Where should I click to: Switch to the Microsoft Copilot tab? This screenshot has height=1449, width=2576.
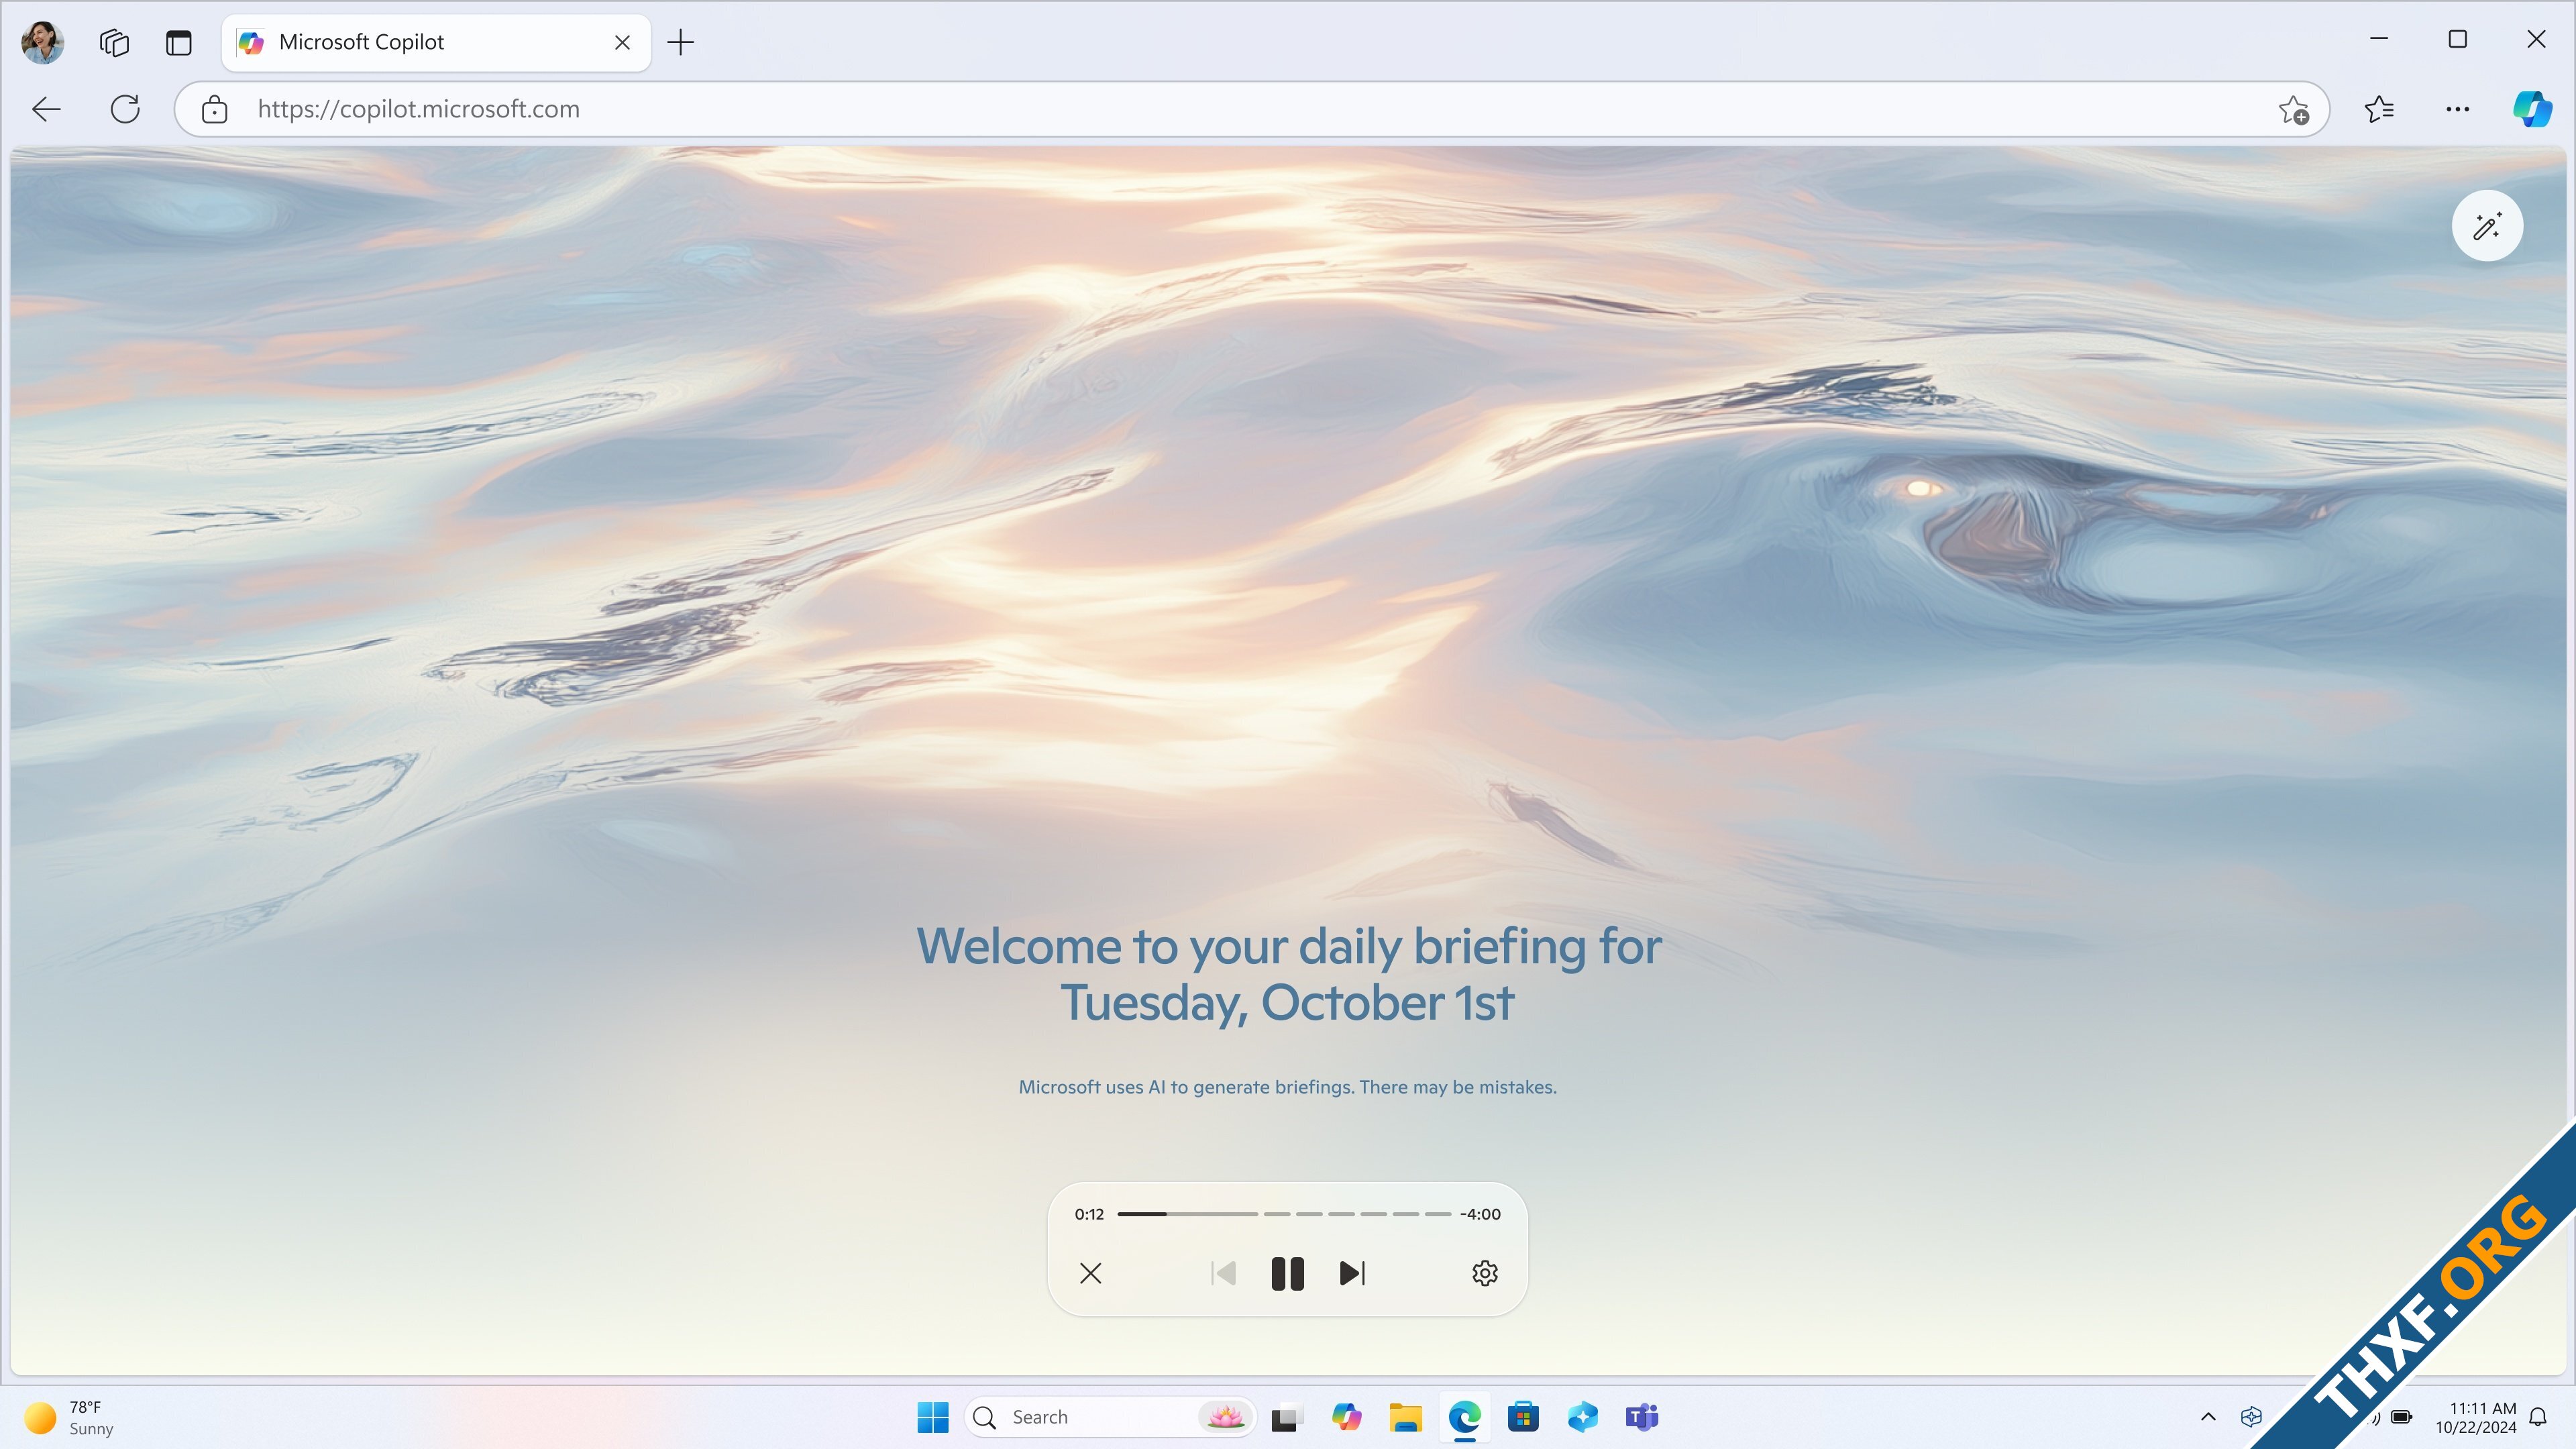tap(436, 42)
